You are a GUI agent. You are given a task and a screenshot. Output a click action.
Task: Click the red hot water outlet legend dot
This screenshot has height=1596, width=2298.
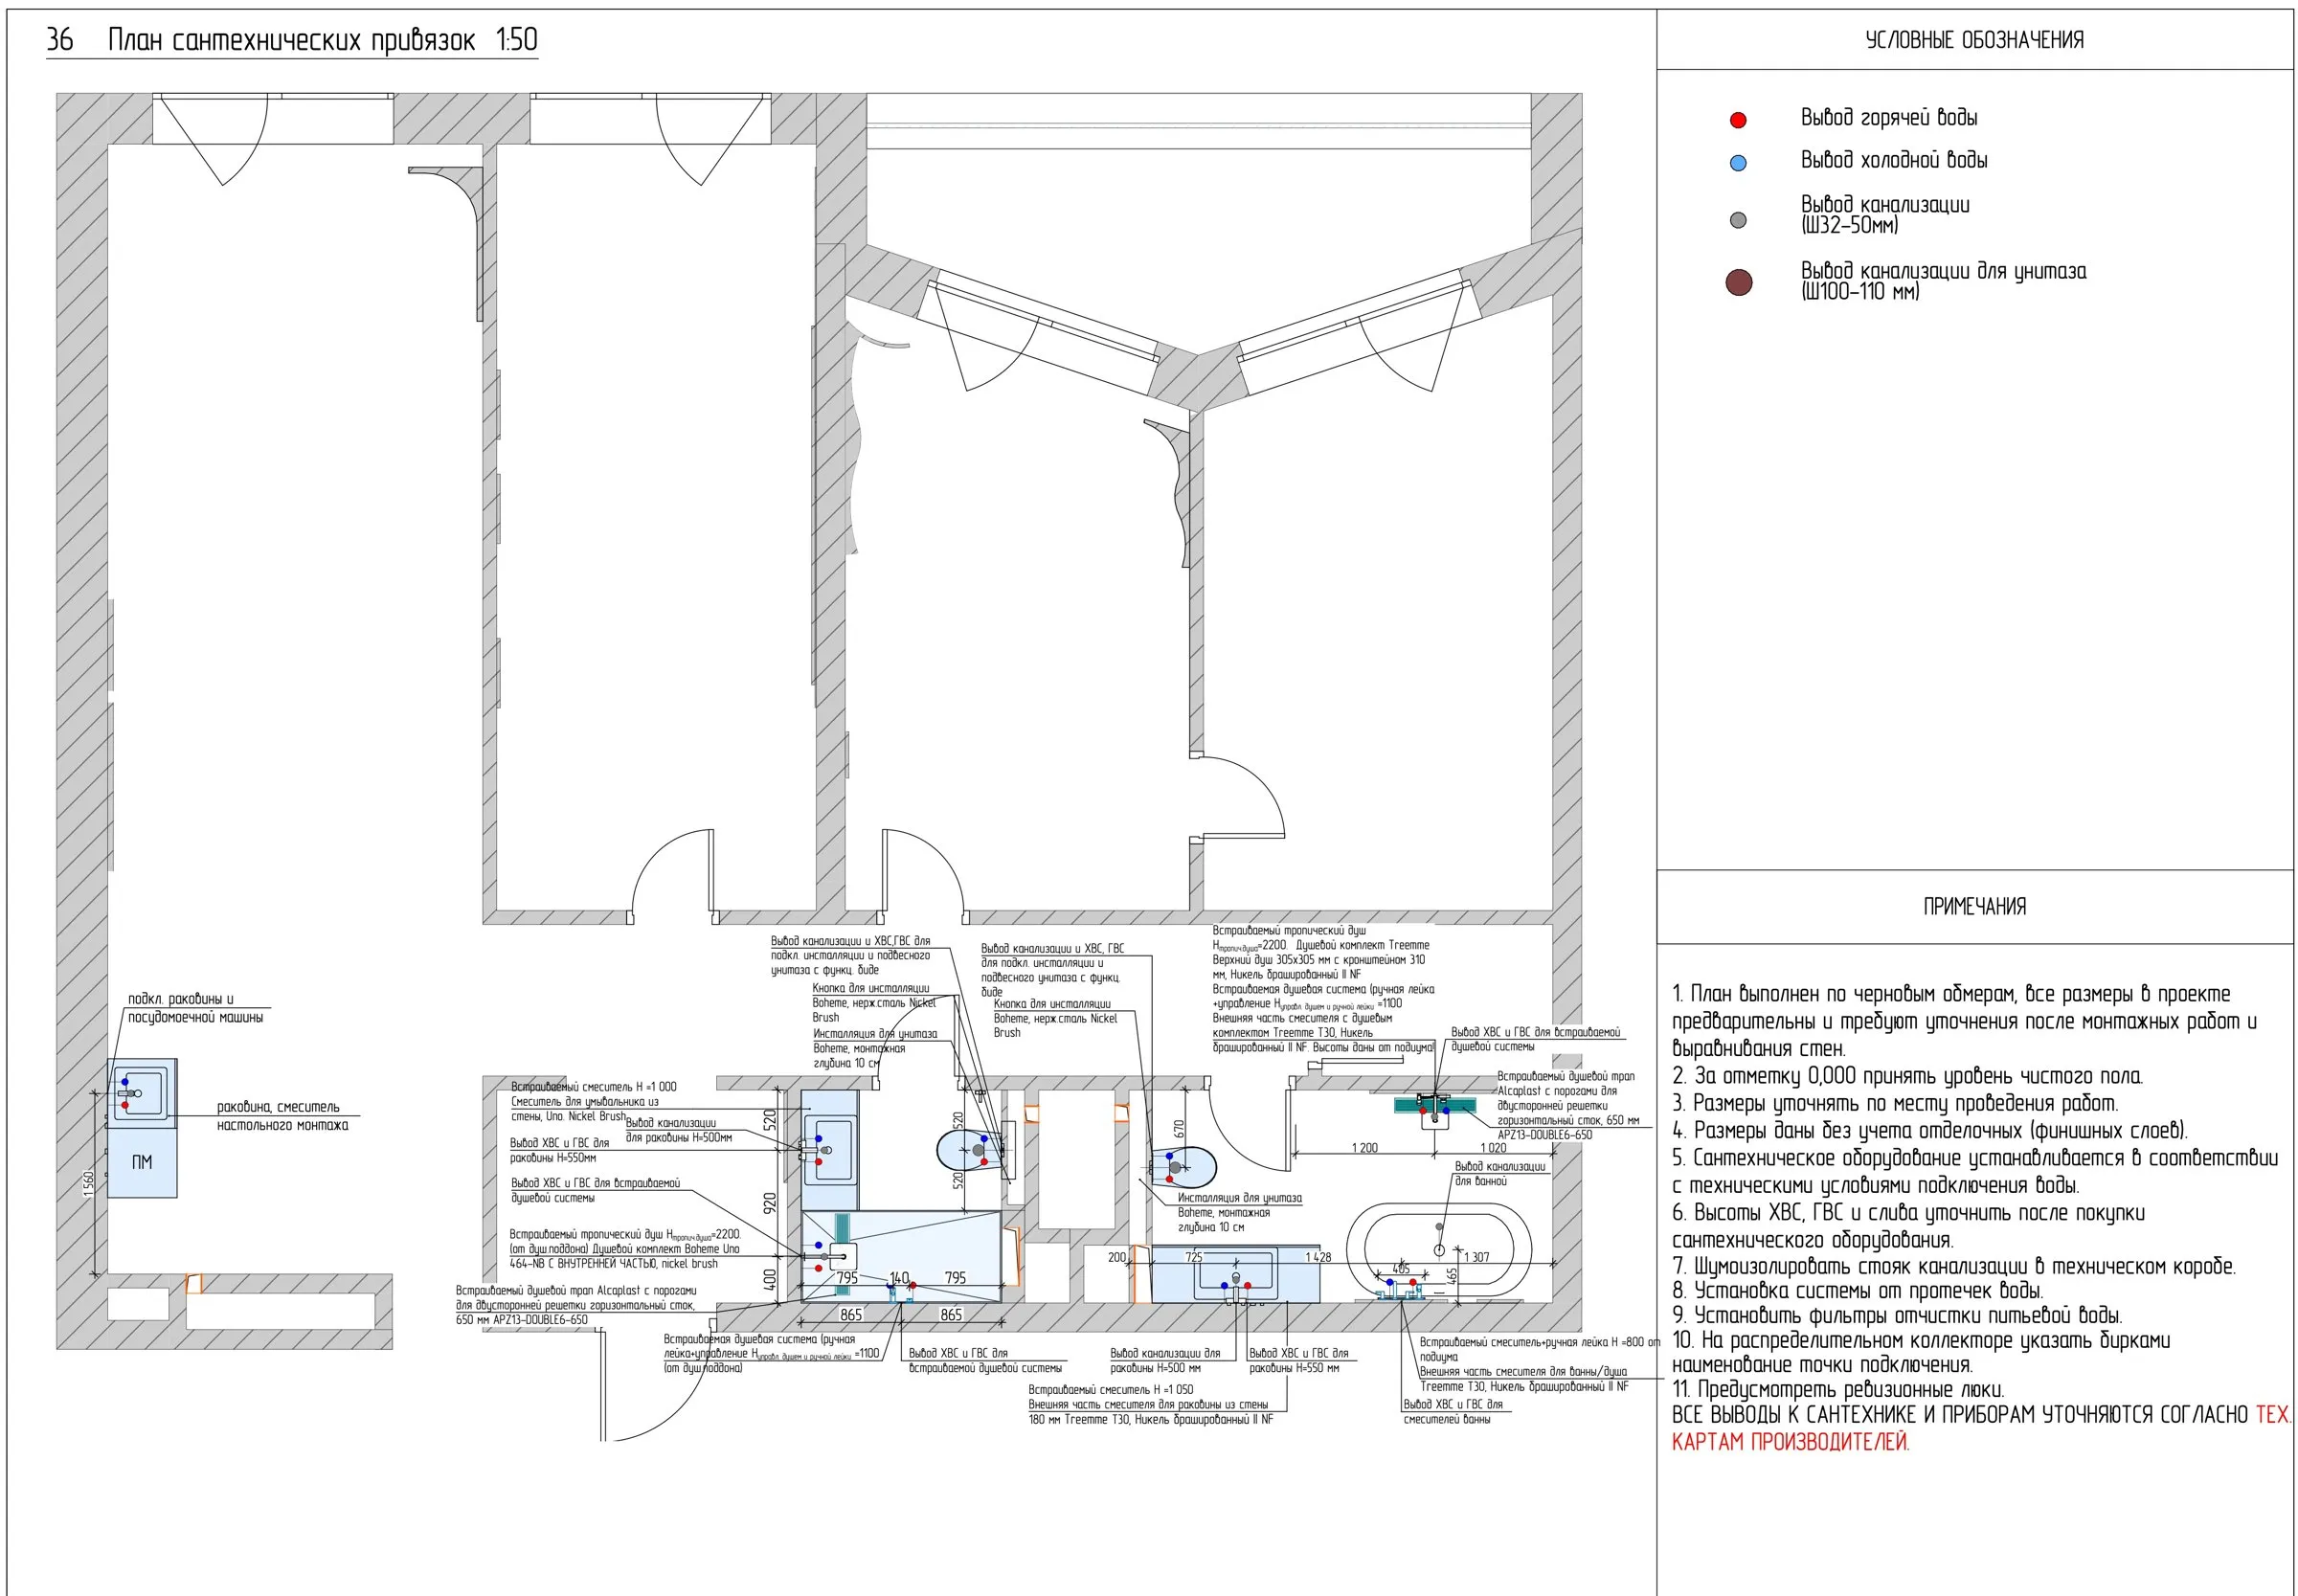[x=1737, y=120]
